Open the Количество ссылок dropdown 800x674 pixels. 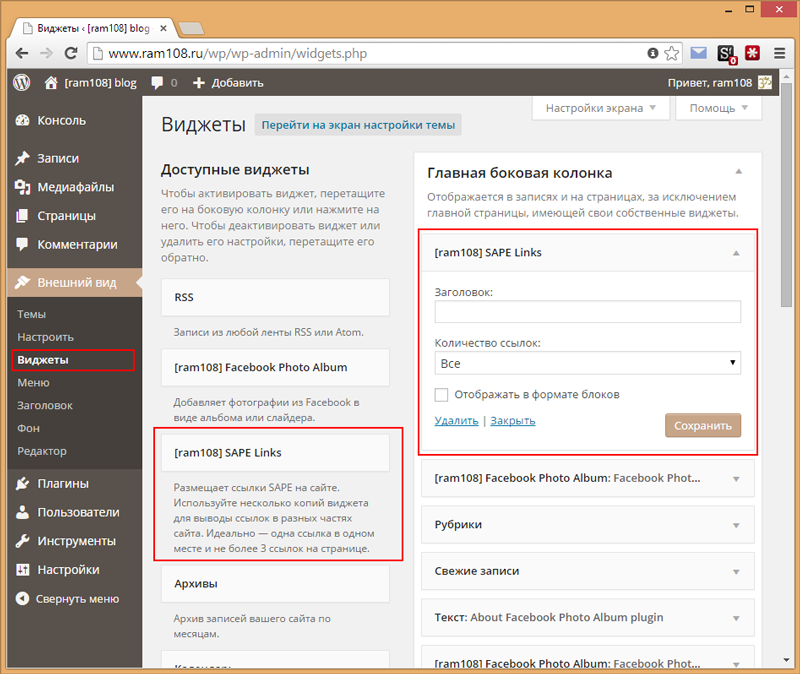(588, 363)
